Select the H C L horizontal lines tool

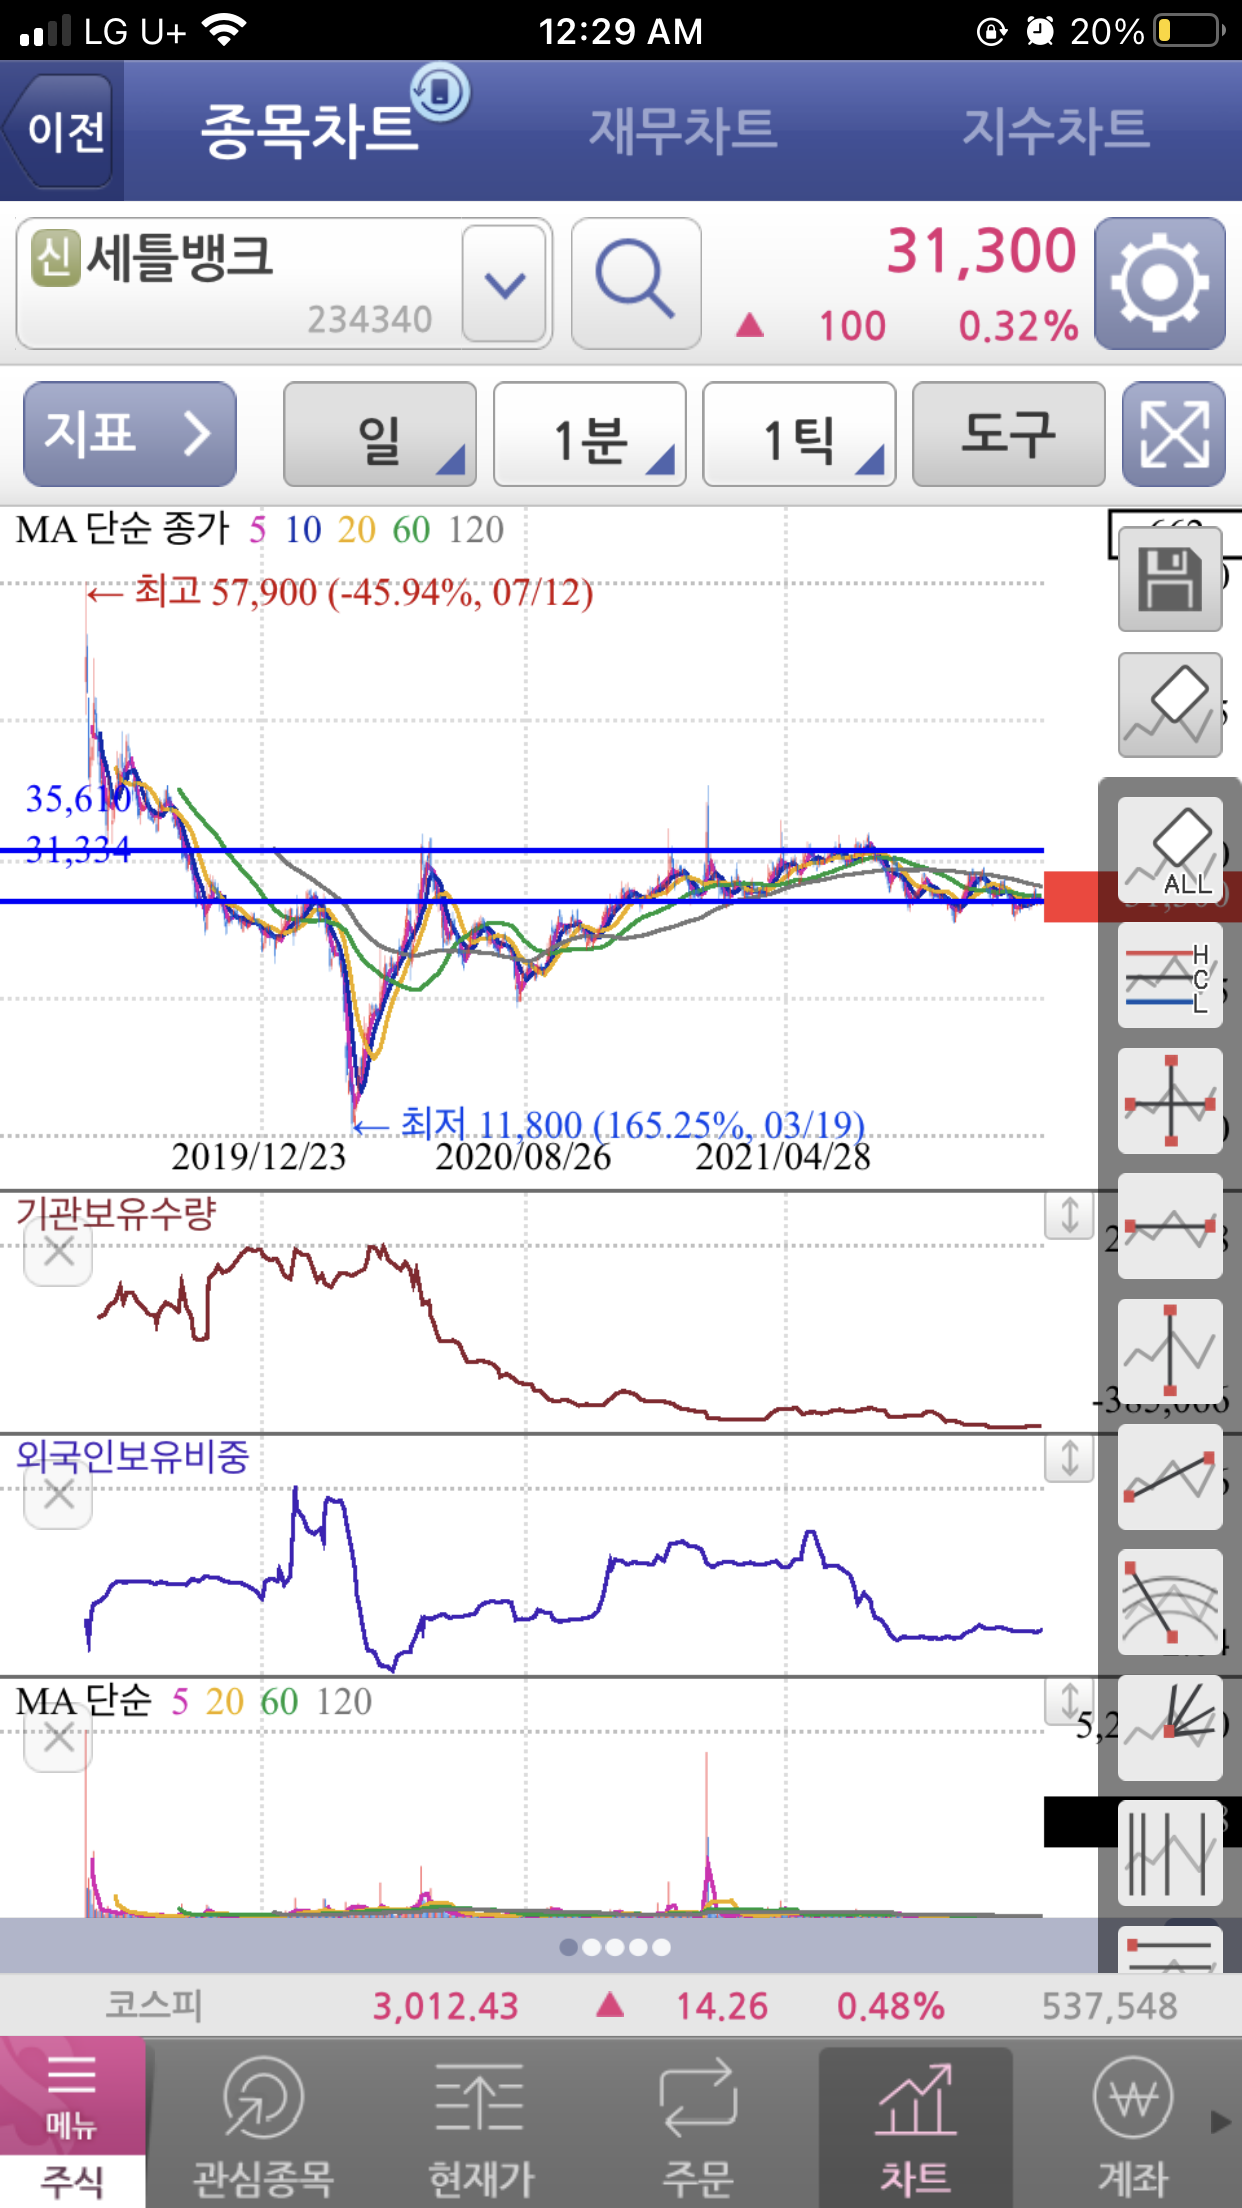pyautogui.click(x=1170, y=976)
